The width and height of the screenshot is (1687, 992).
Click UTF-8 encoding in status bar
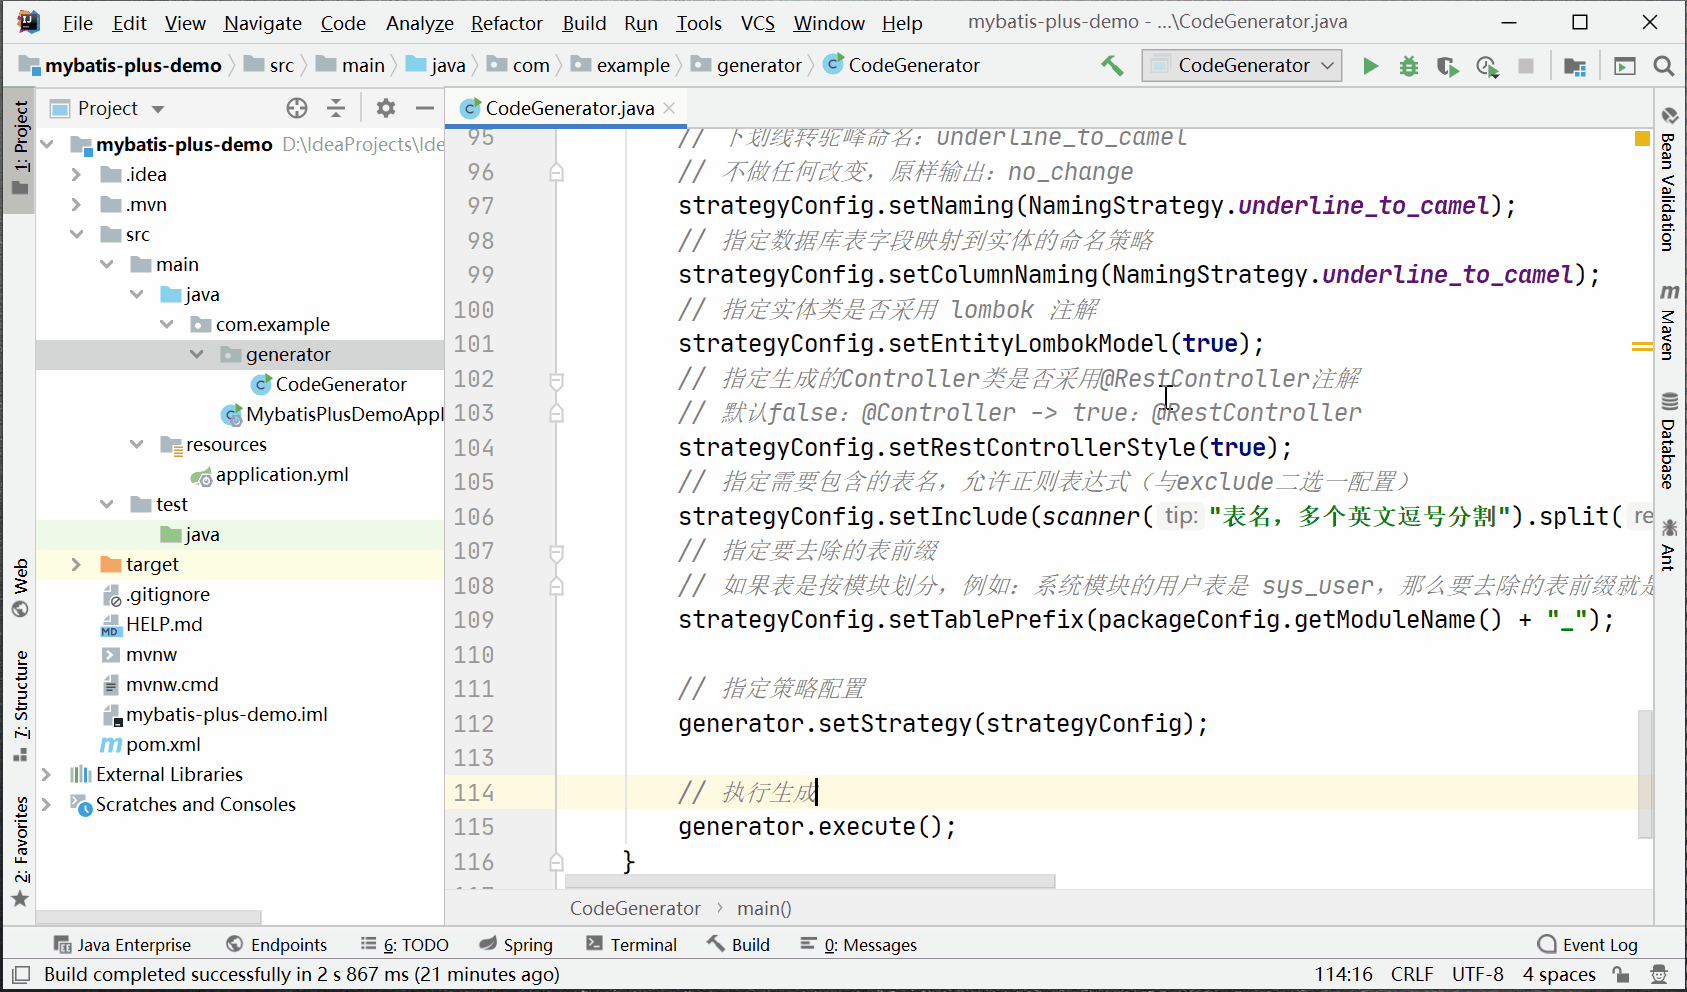tap(1477, 975)
